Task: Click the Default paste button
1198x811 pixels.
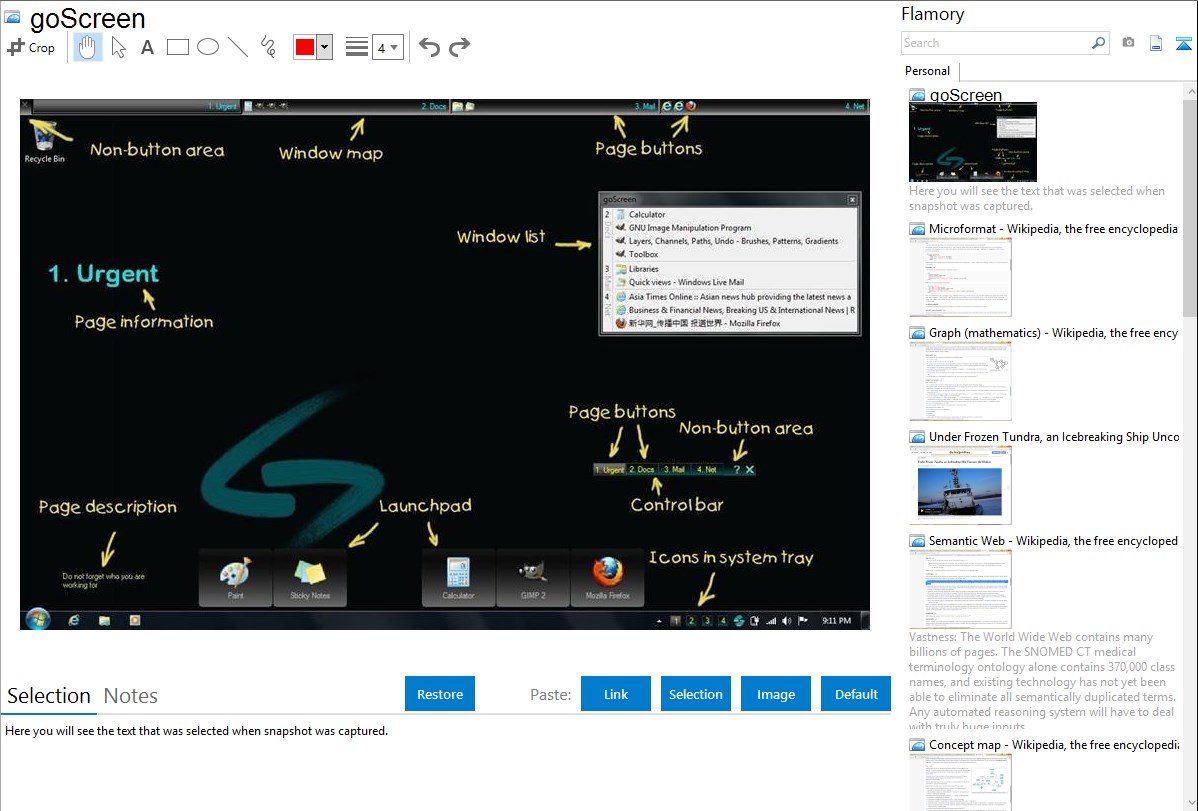Action: click(x=856, y=694)
